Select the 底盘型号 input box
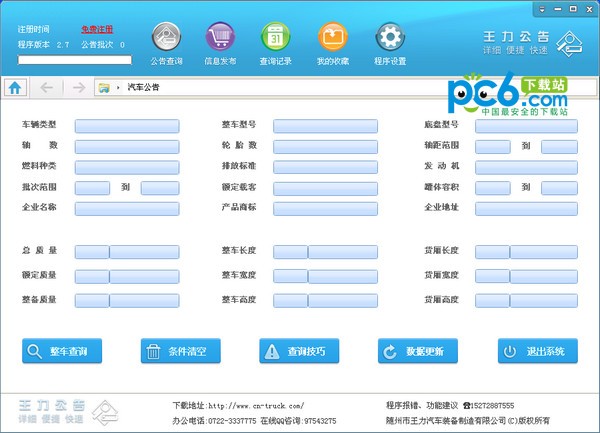The width and height of the screenshot is (600, 433). [x=526, y=126]
